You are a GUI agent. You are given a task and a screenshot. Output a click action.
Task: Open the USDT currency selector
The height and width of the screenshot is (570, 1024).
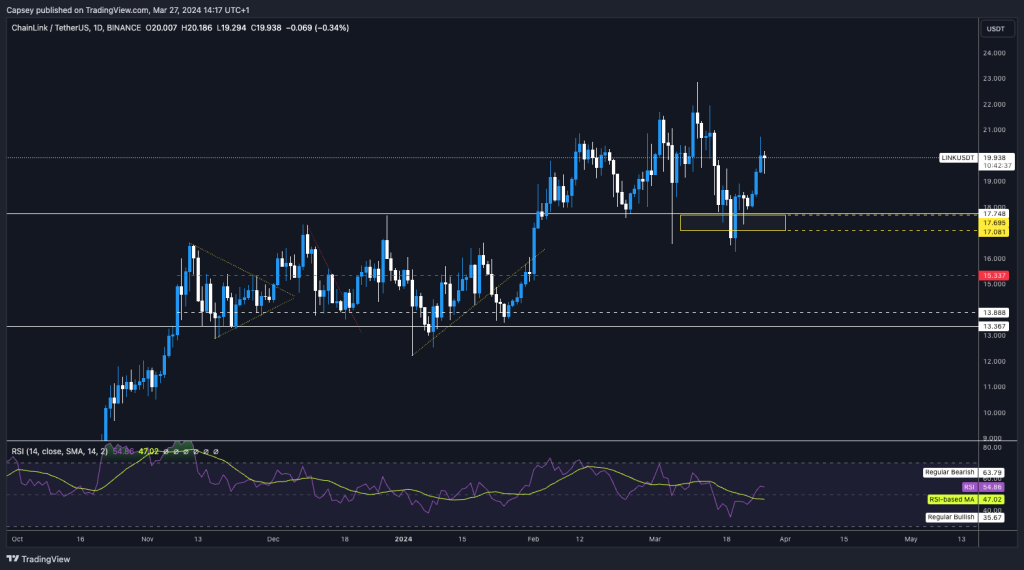pos(995,29)
